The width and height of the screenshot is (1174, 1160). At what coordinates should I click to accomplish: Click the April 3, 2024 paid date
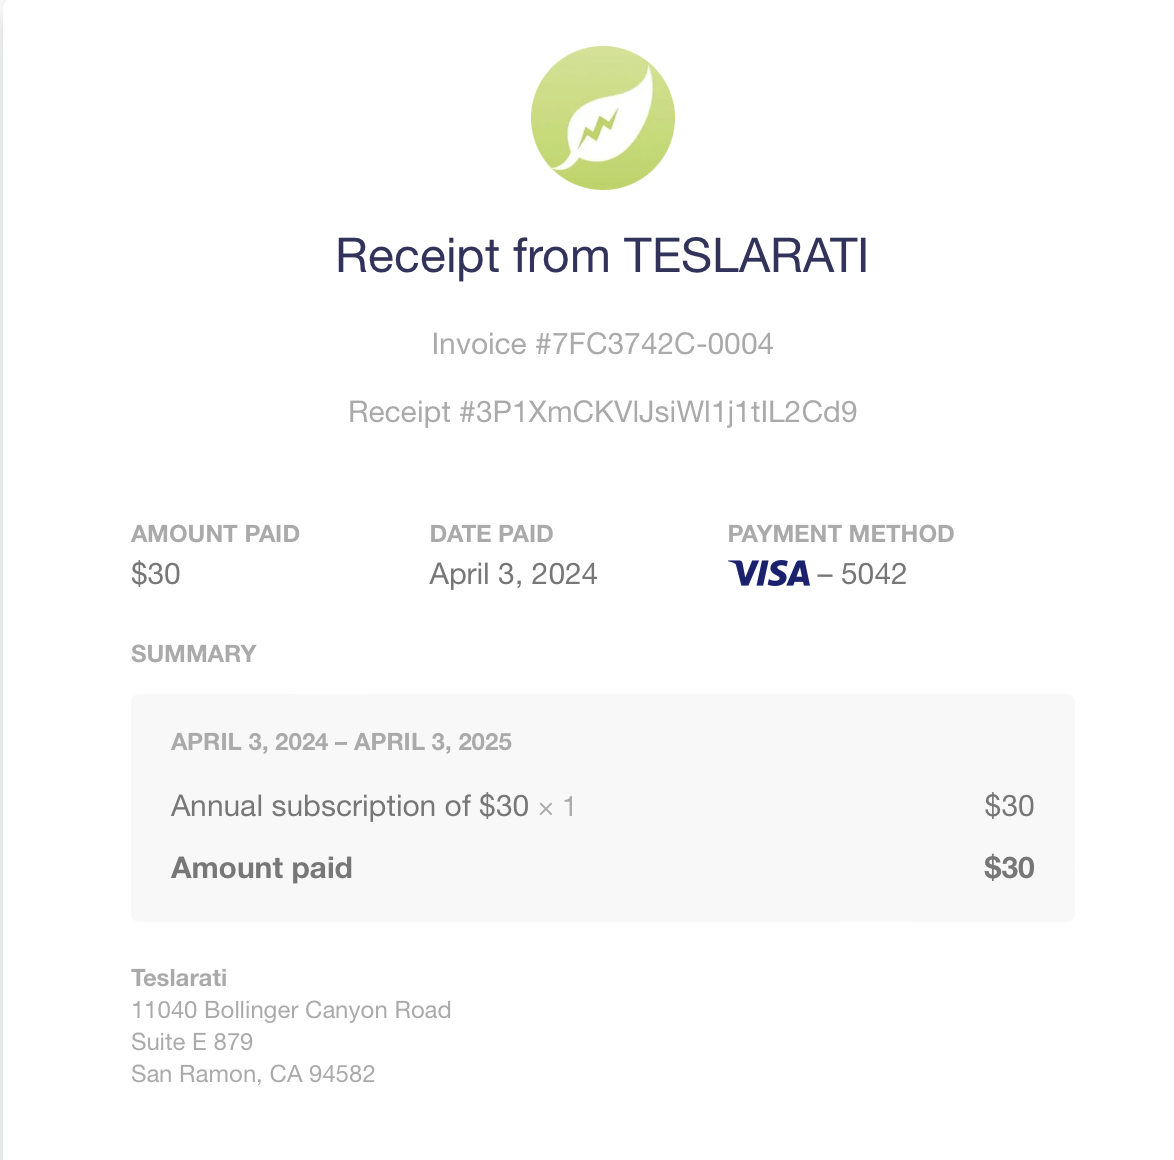tap(513, 574)
